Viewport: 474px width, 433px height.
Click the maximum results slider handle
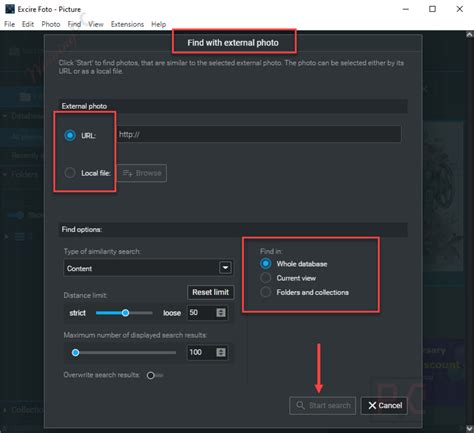(76, 353)
